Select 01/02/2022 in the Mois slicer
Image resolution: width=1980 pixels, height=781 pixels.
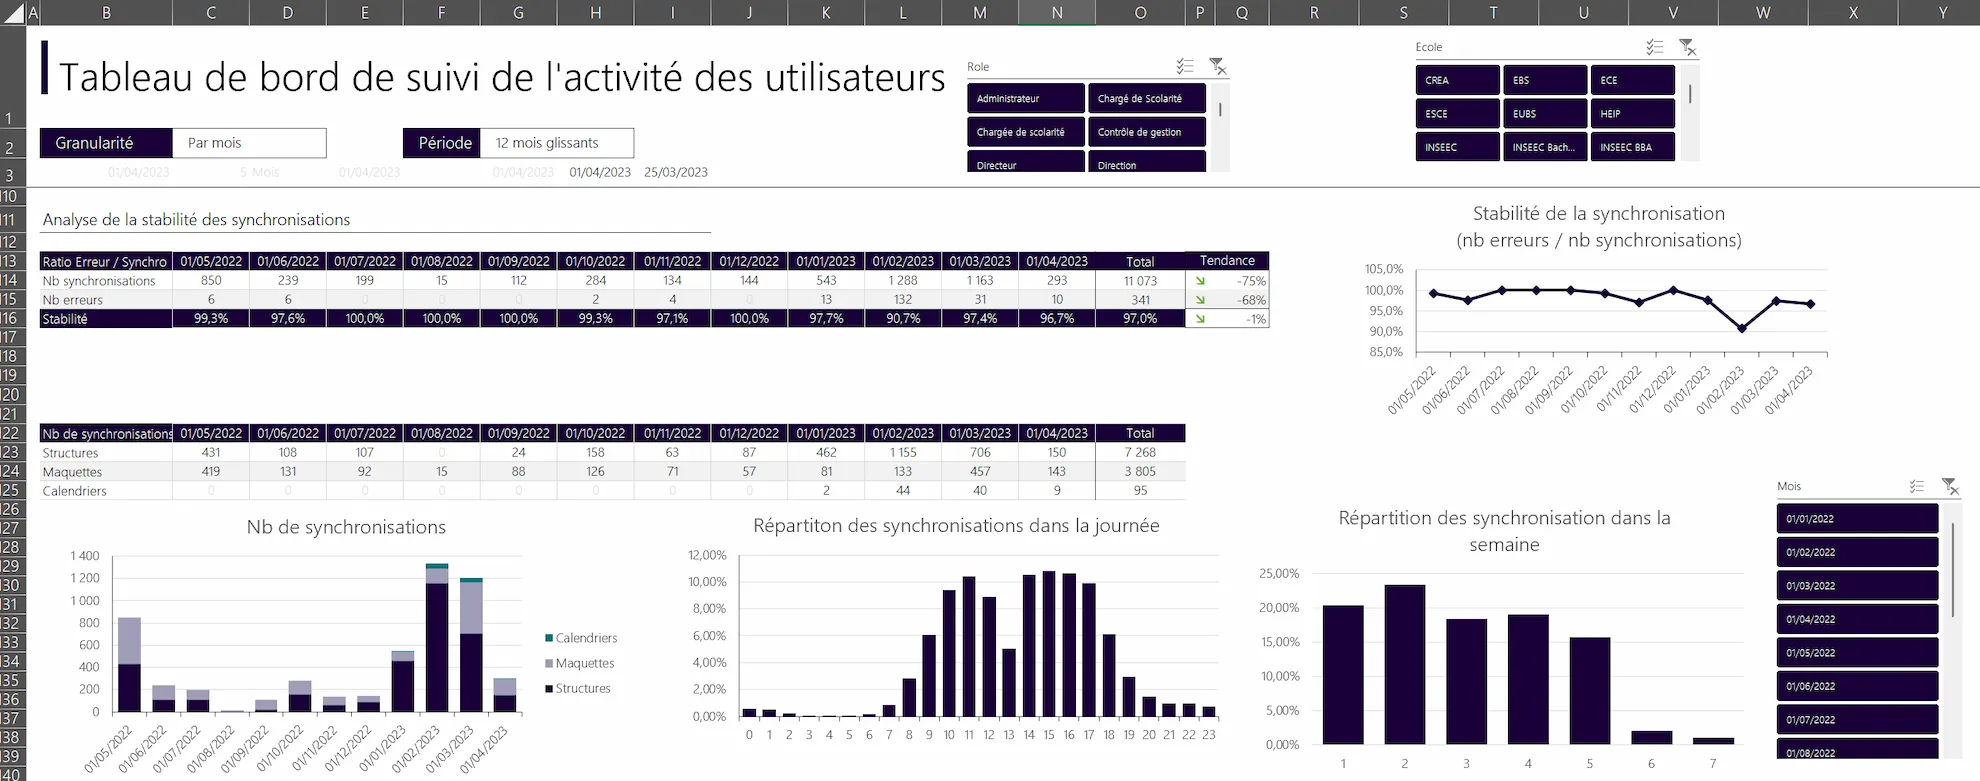click(1858, 552)
